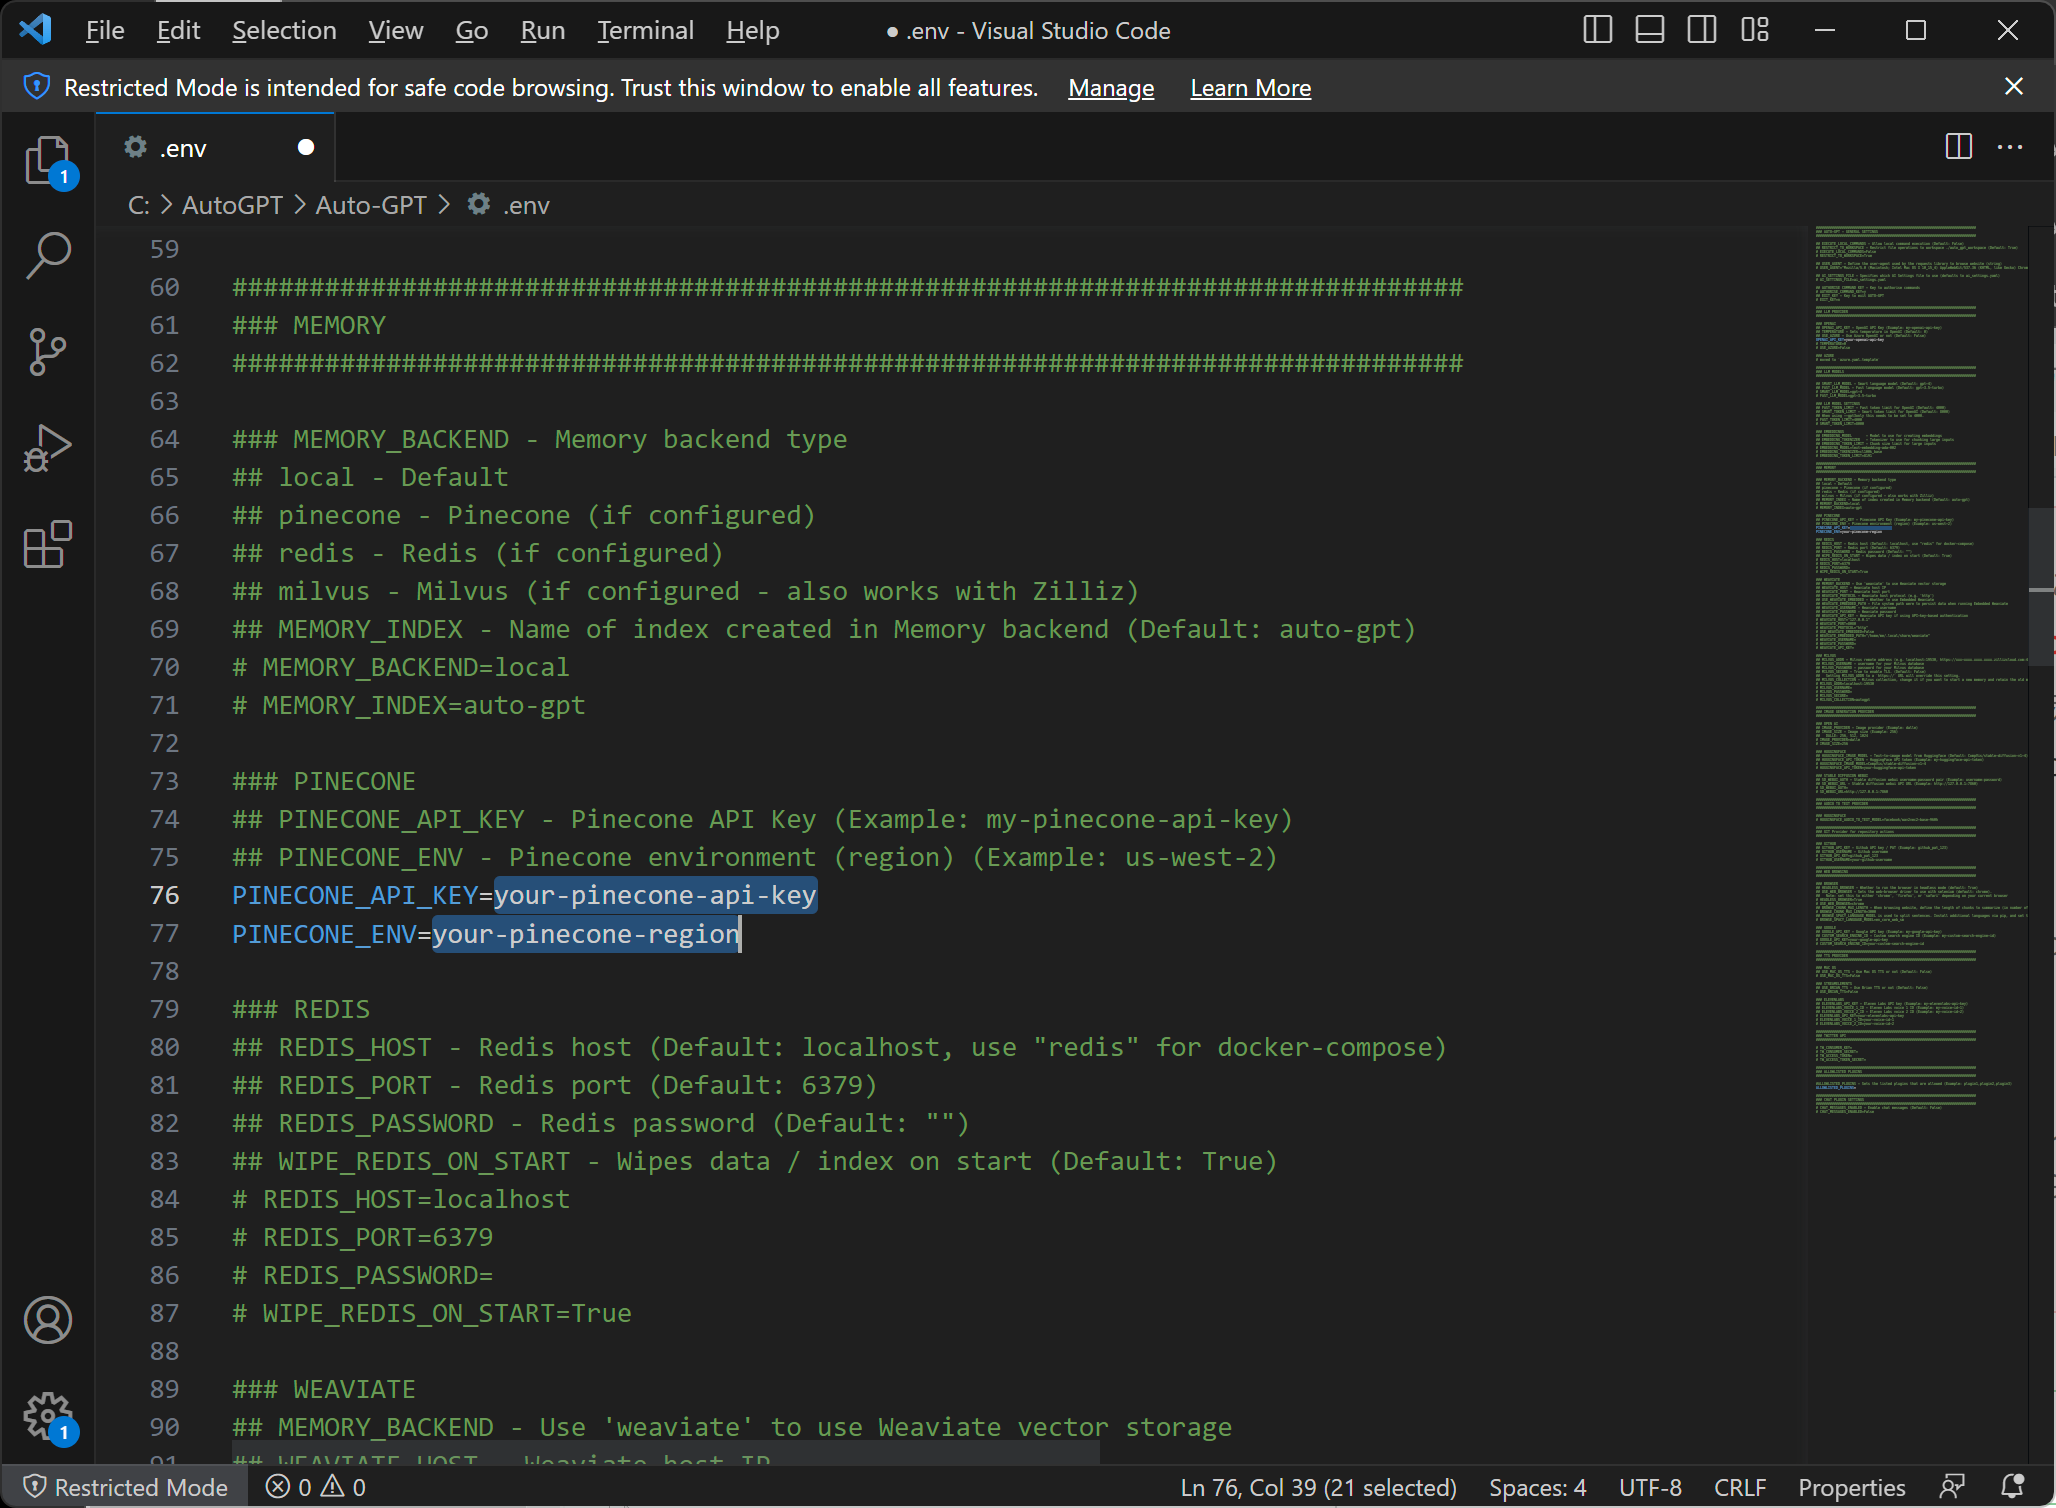Open the Run and Debug view
Screen dimensions: 2056x1508
coord(48,448)
